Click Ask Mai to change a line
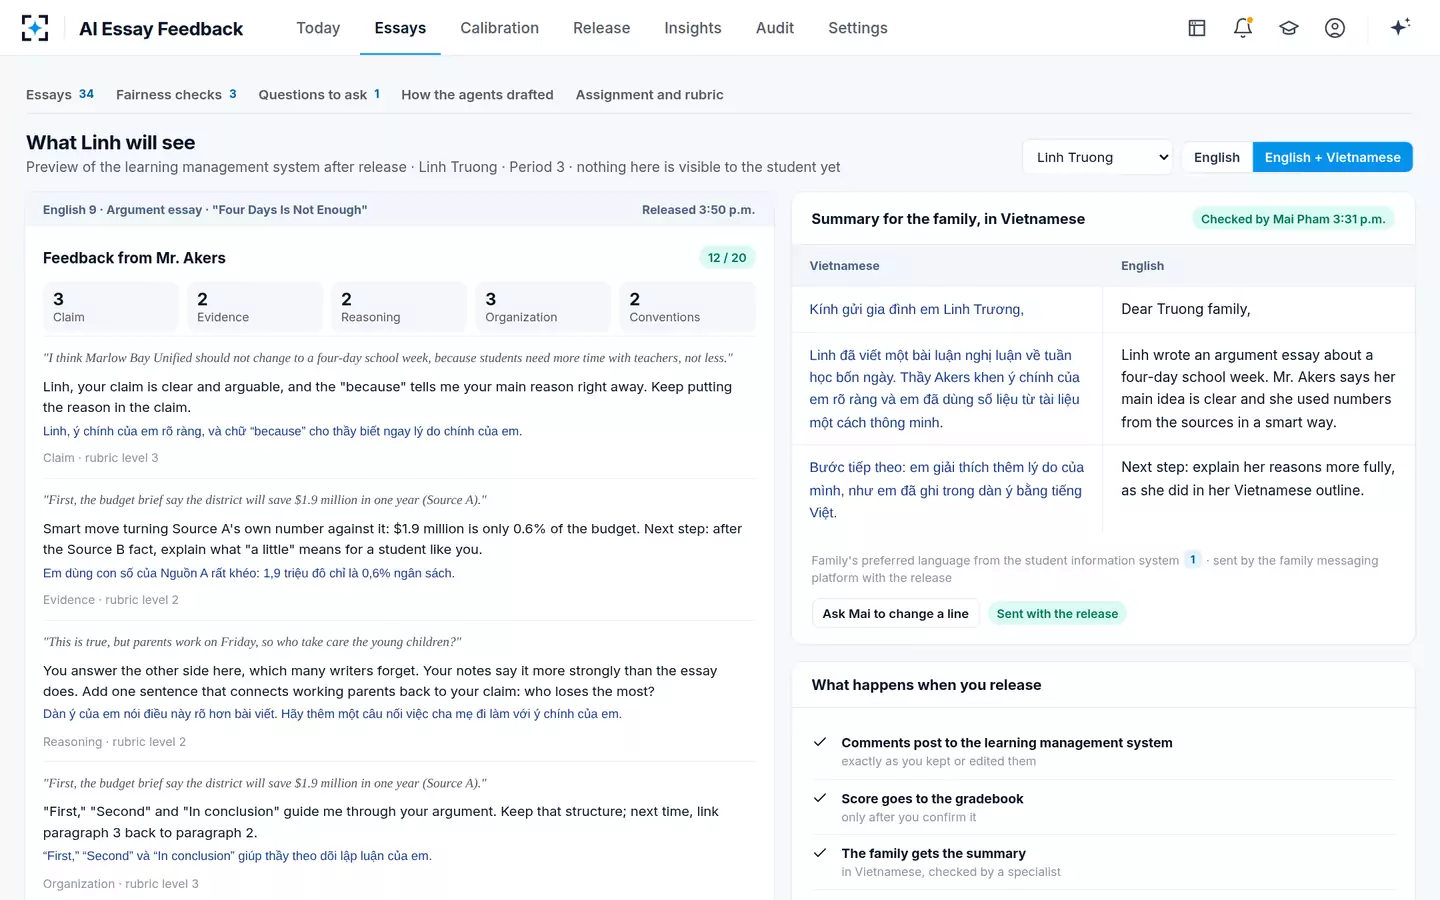 (895, 613)
